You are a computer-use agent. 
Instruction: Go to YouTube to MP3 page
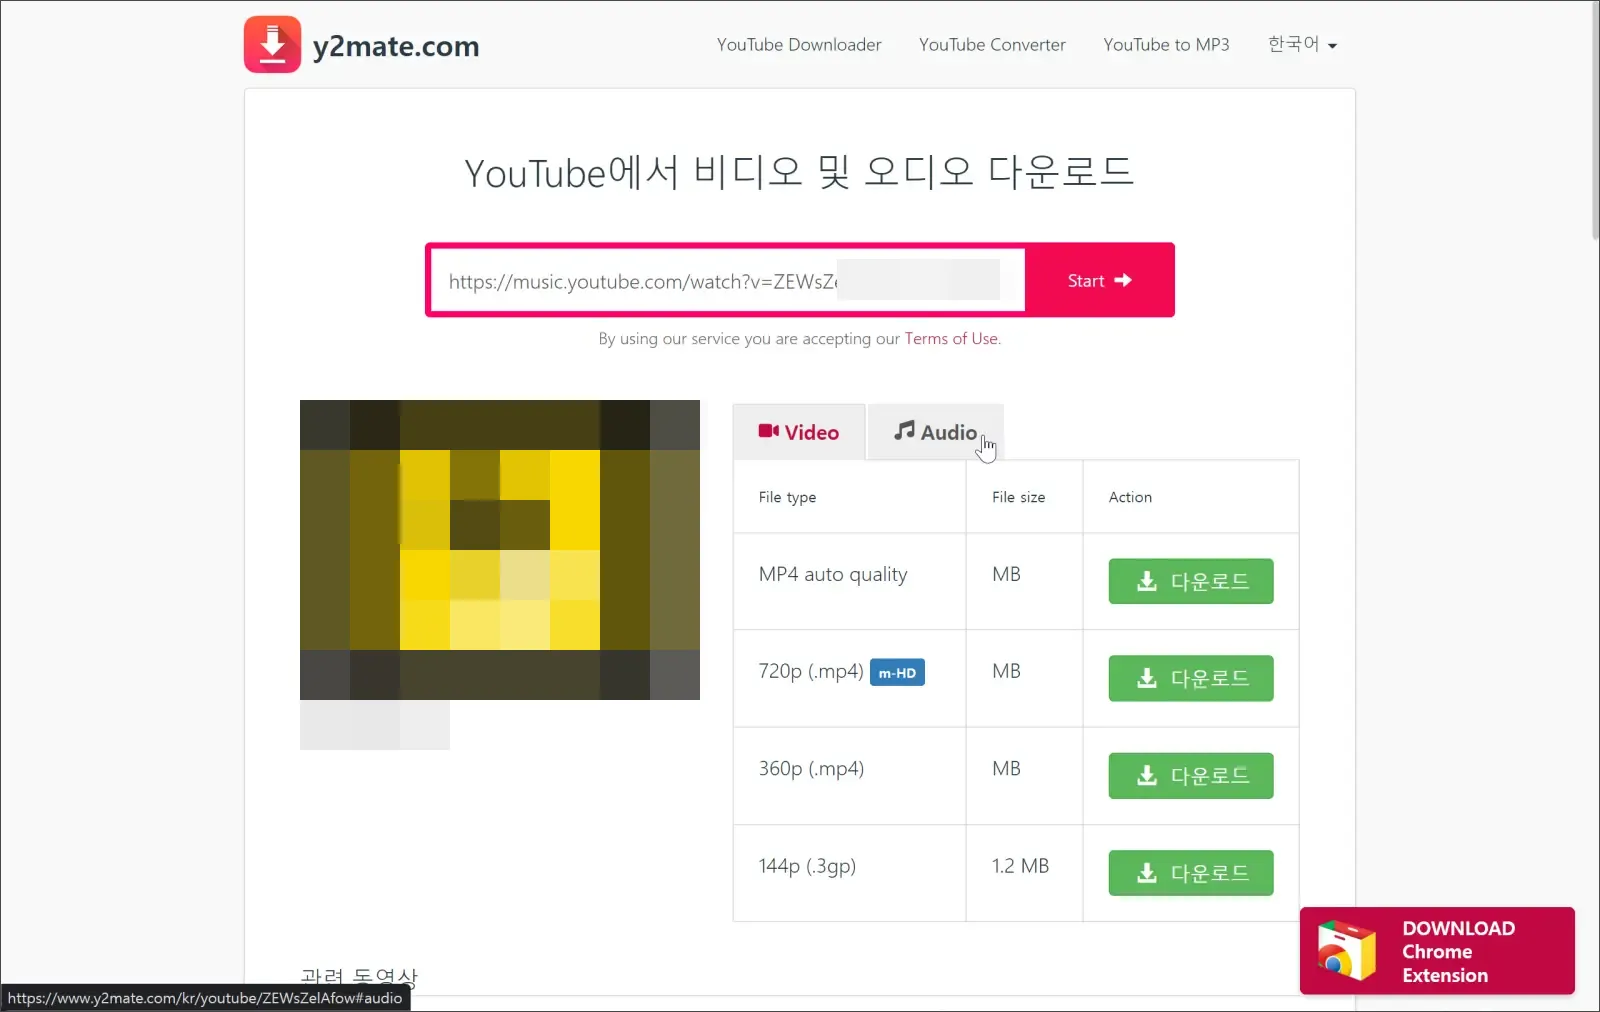[x=1166, y=45]
